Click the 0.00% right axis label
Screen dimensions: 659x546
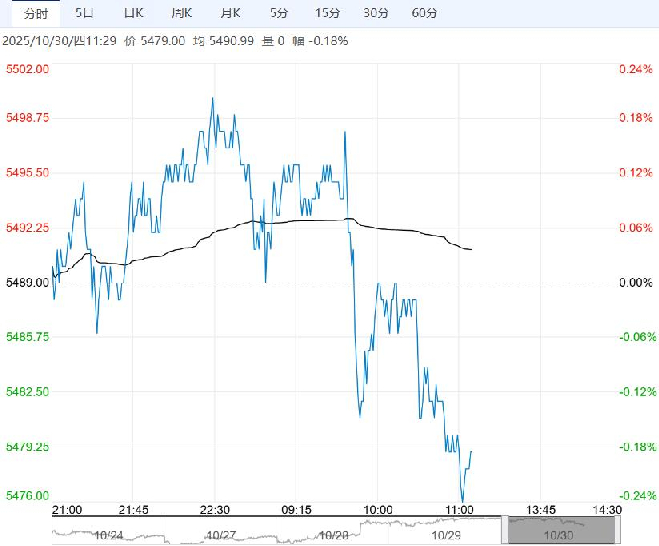pos(634,283)
